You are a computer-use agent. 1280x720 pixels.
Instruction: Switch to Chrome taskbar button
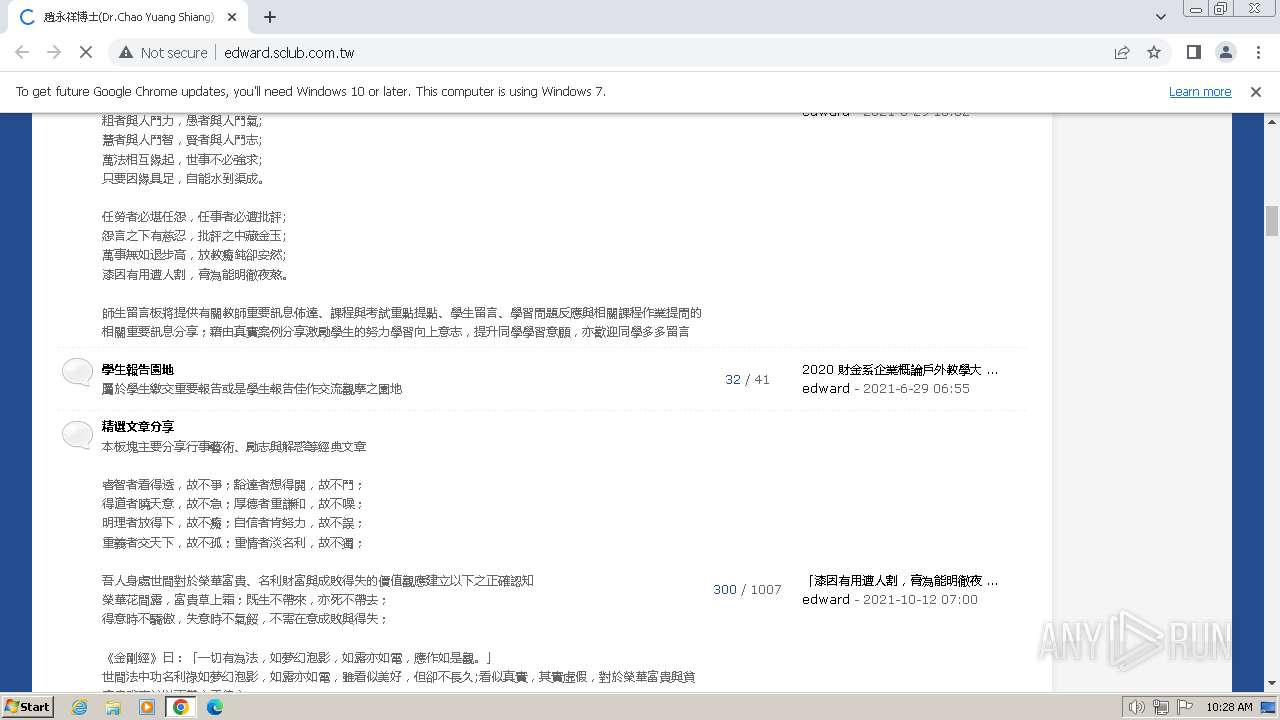[181, 706]
